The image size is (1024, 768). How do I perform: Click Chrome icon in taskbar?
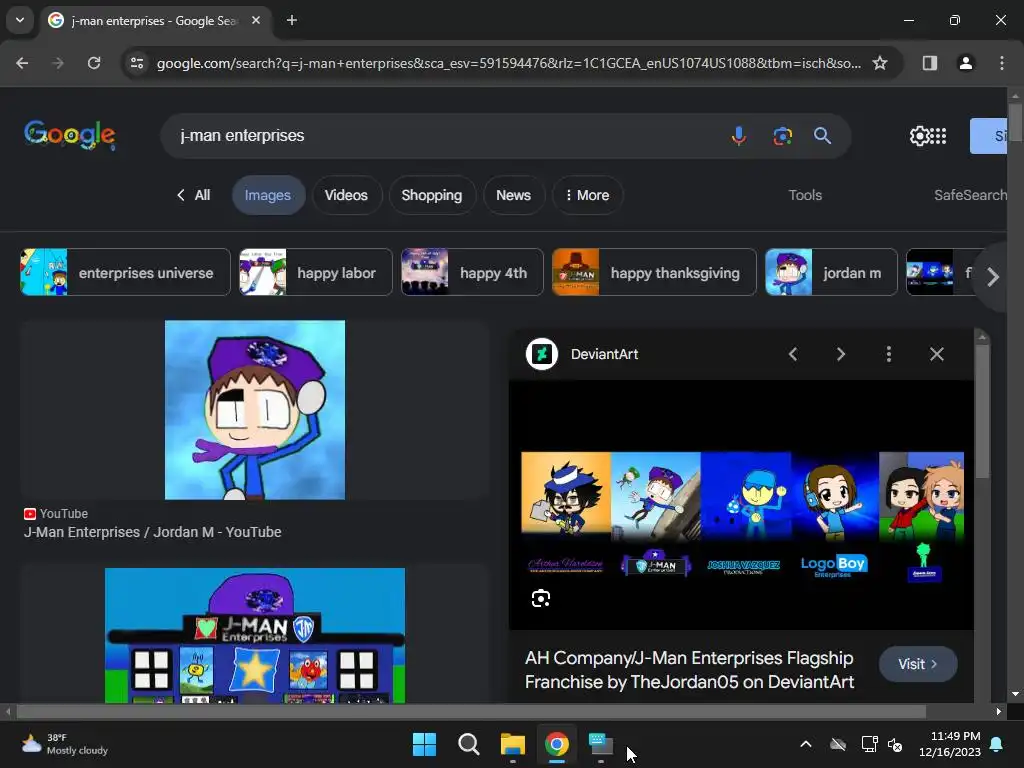pos(556,744)
